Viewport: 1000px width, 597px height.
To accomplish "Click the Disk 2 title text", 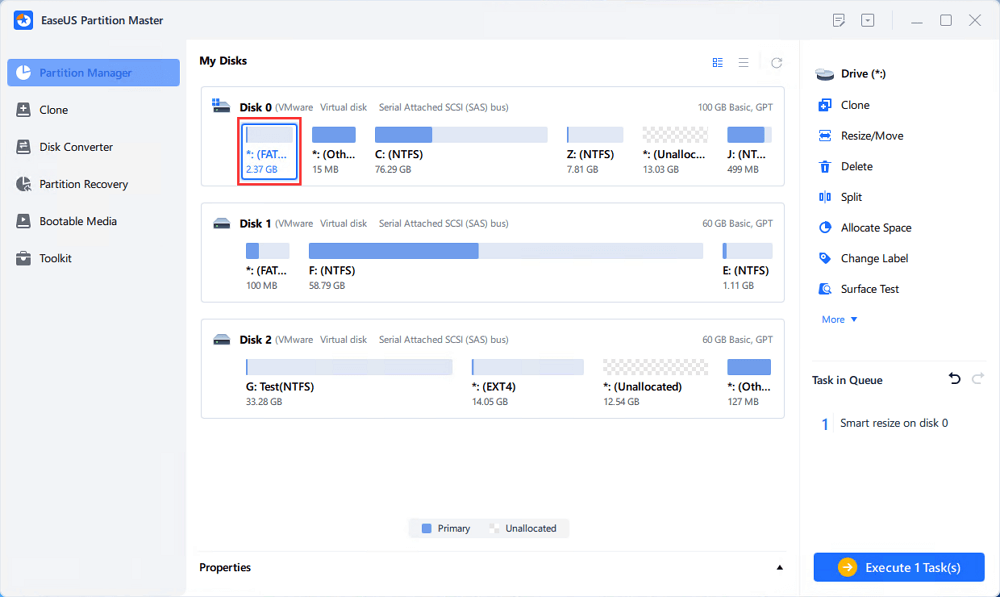I will [x=255, y=339].
